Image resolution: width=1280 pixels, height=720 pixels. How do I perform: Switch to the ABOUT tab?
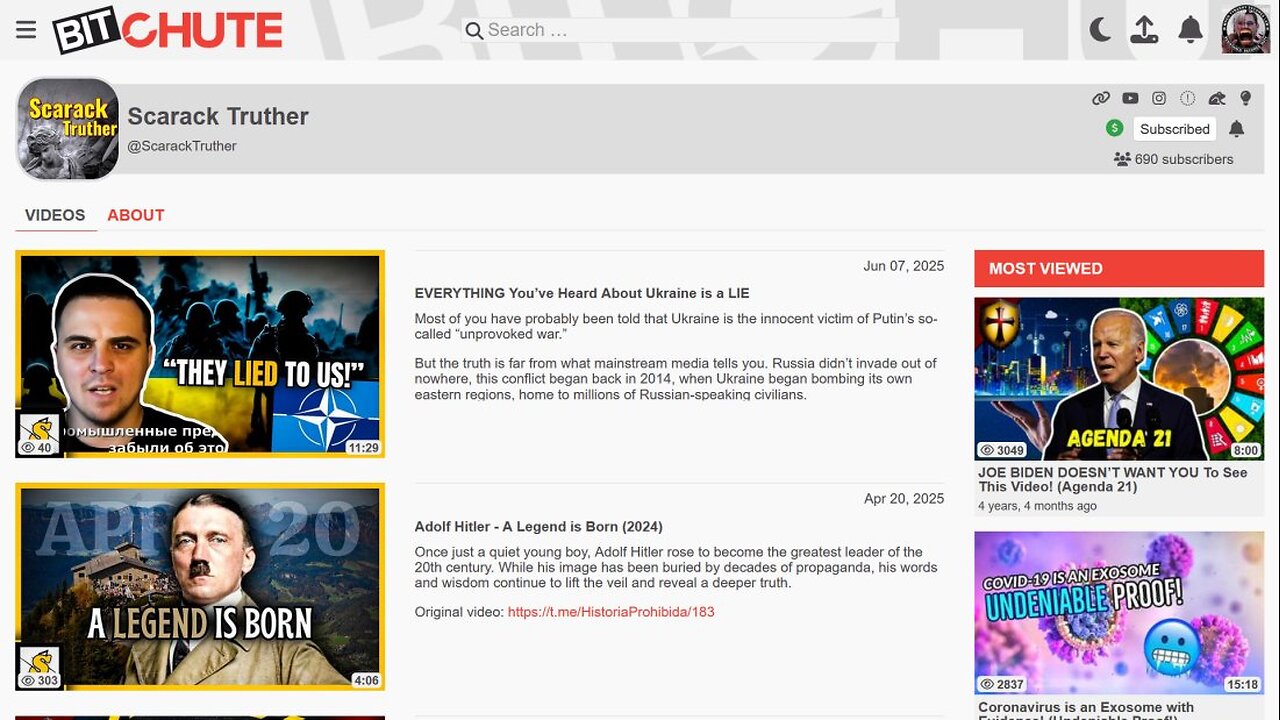point(136,215)
